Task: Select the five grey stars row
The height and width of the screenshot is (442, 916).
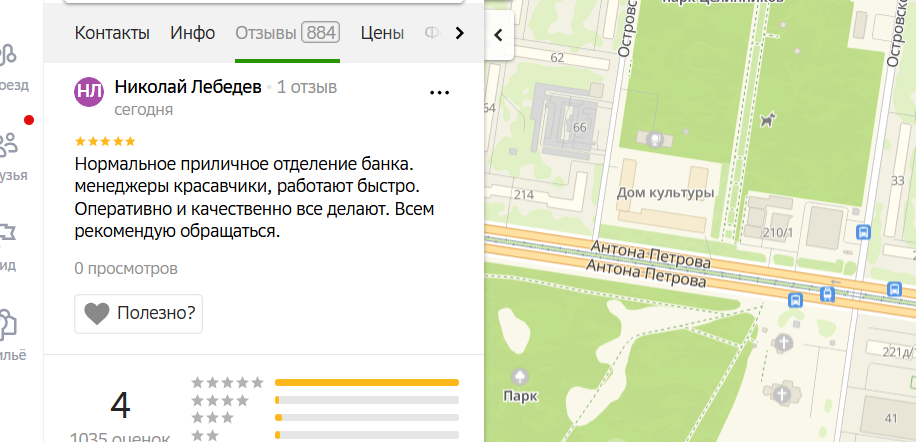Action: click(228, 383)
